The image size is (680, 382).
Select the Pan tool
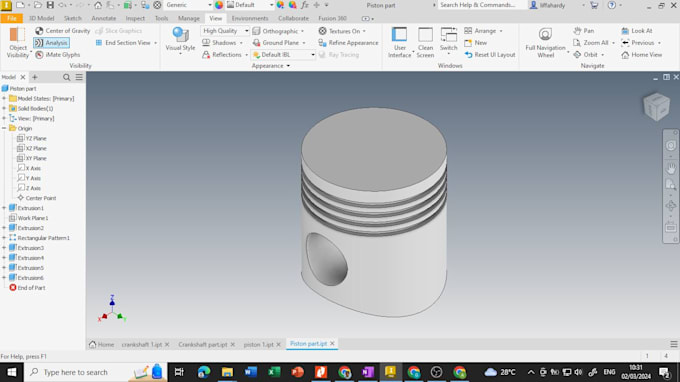click(584, 31)
